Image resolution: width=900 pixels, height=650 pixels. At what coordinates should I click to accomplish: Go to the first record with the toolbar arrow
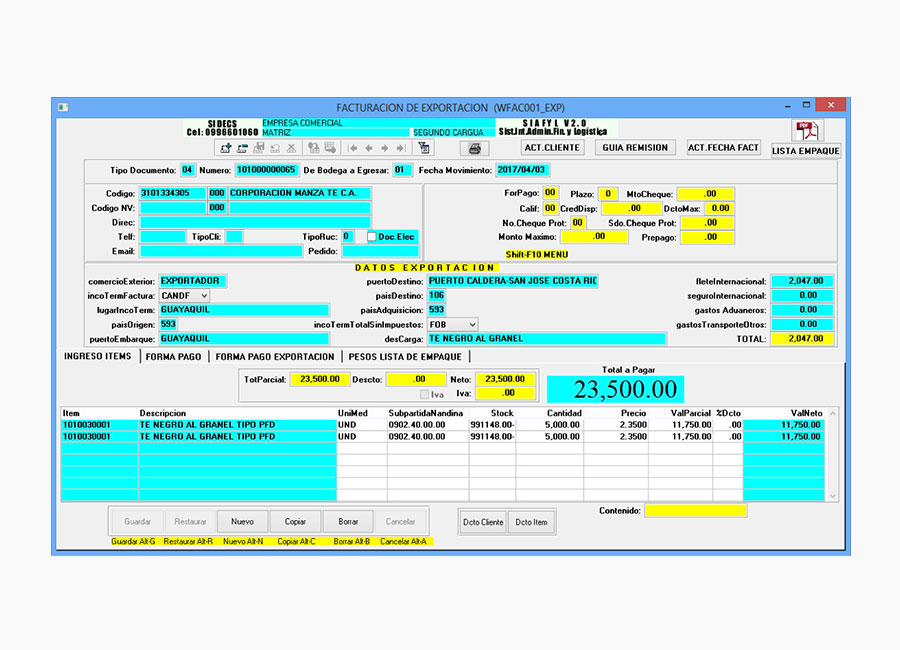353,148
